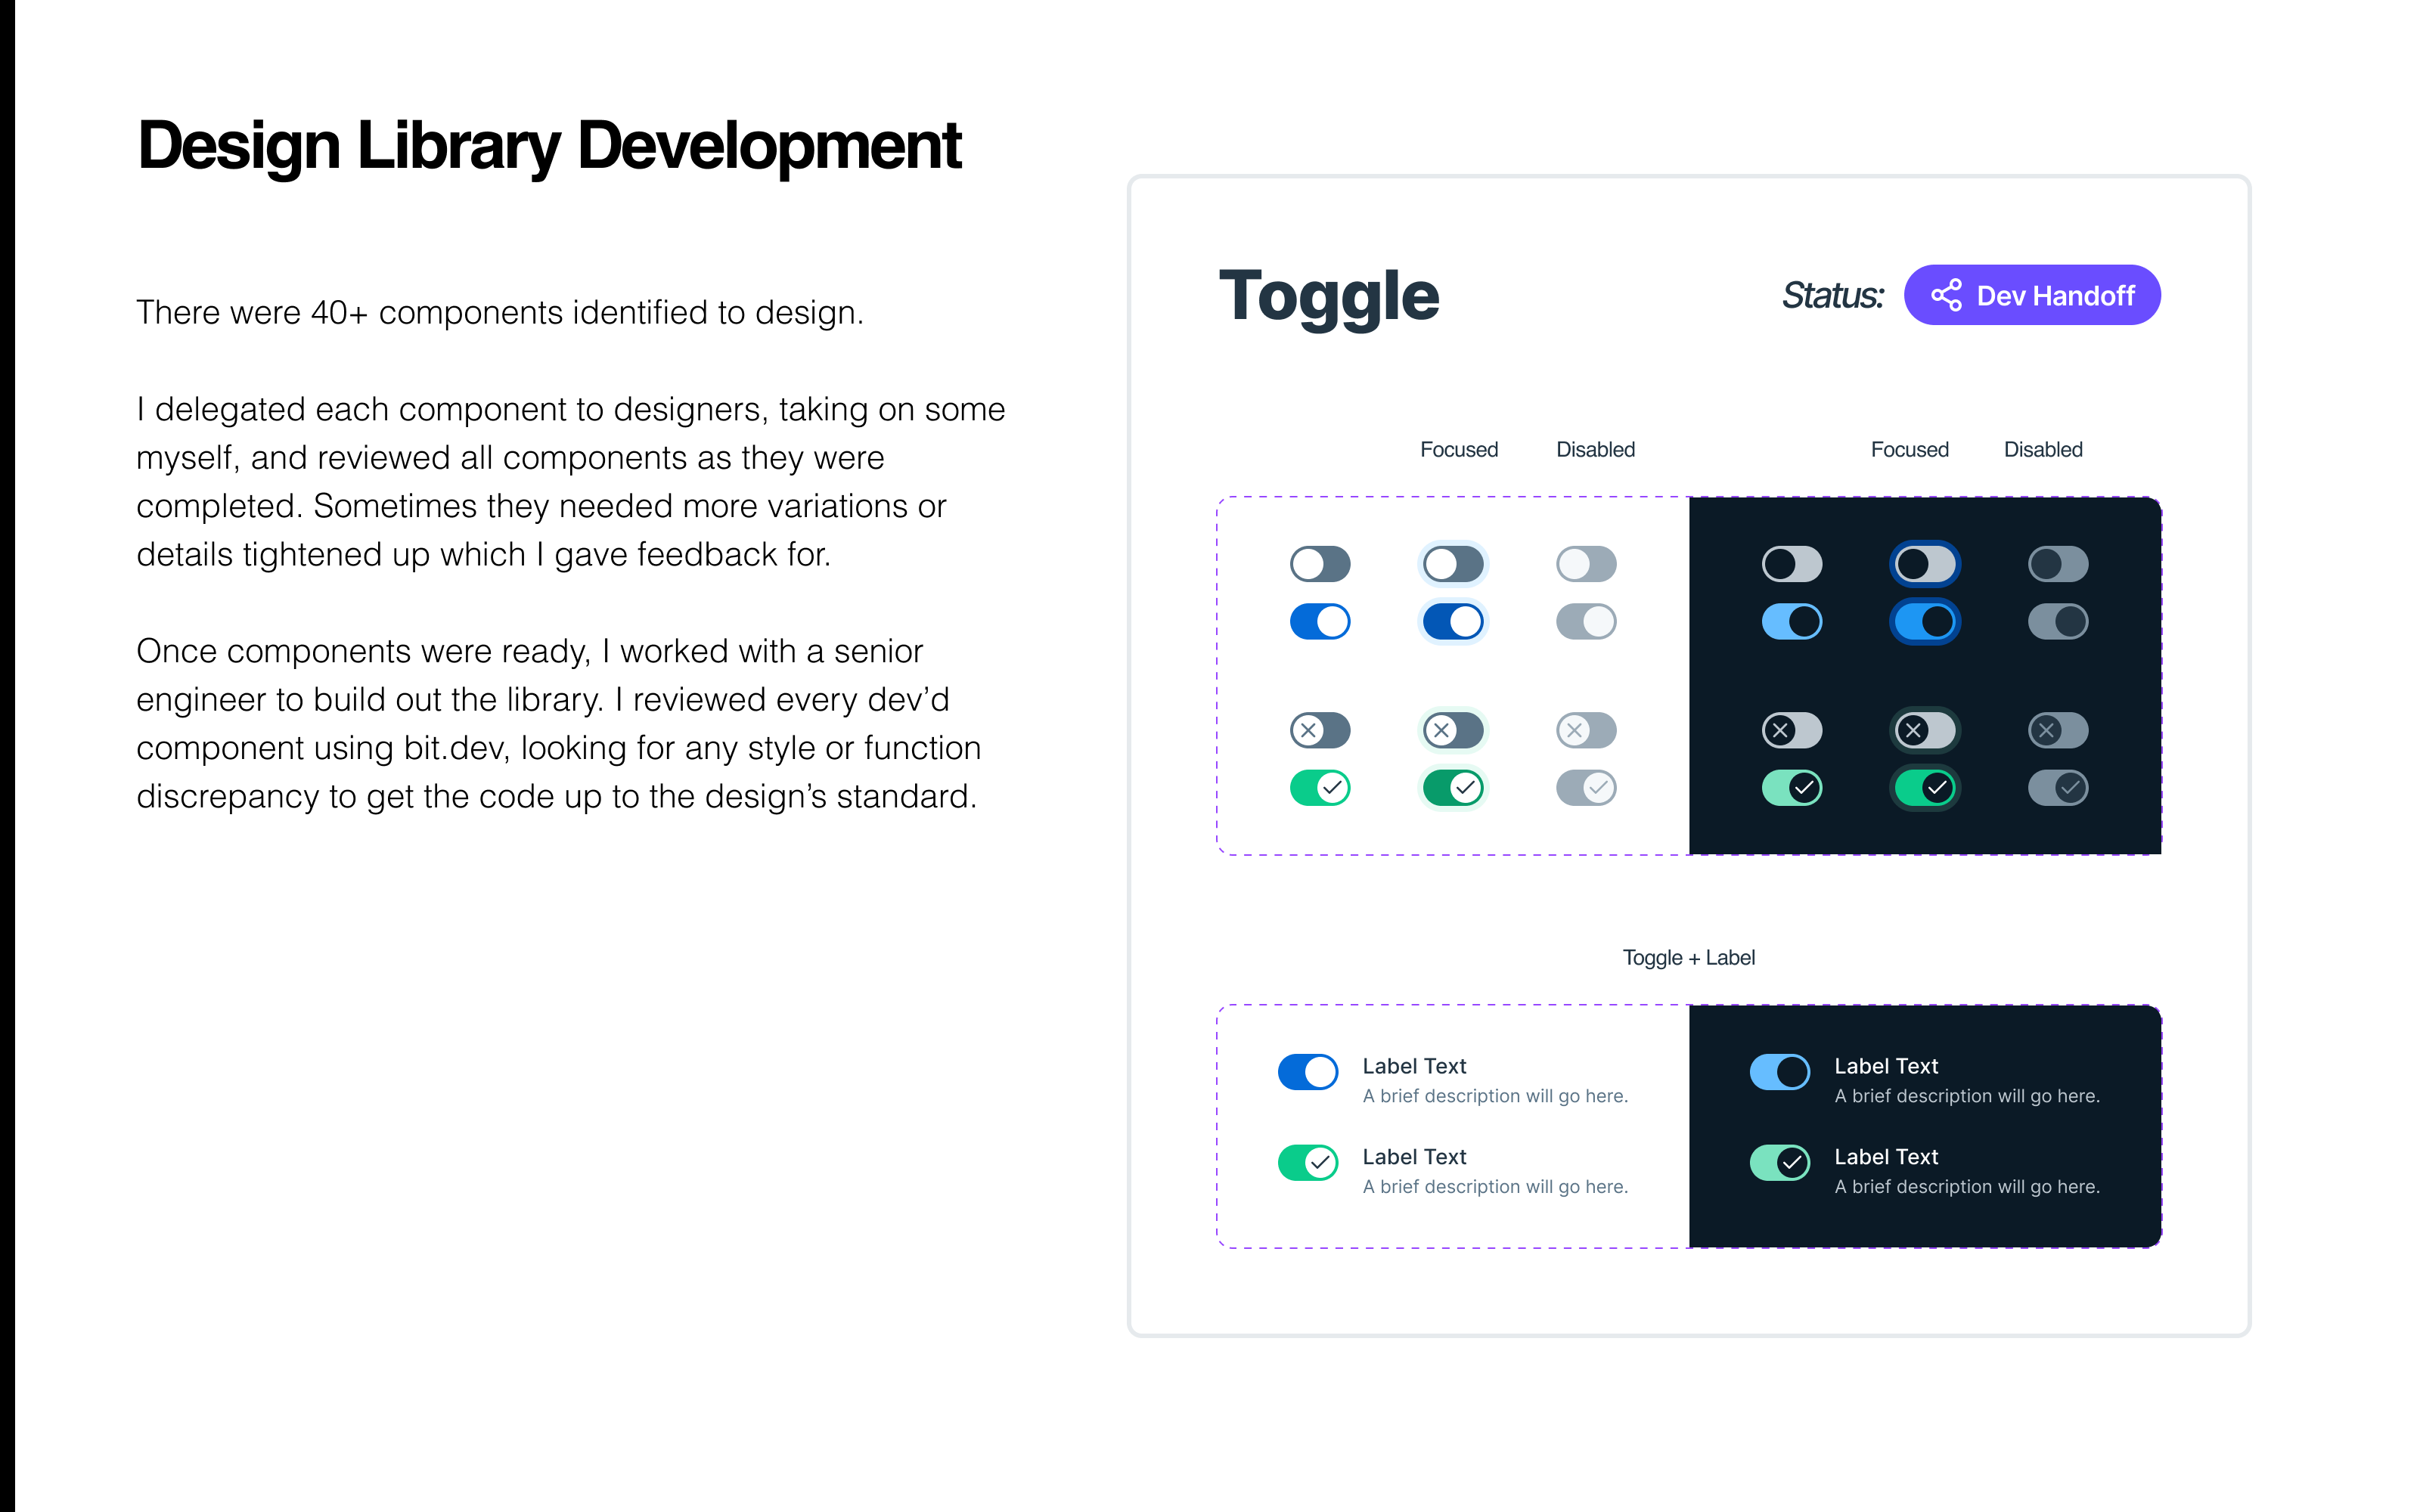The image size is (2420, 1512).
Task: Toggle the light blue switch beside Label Text
Action: click(1308, 1072)
